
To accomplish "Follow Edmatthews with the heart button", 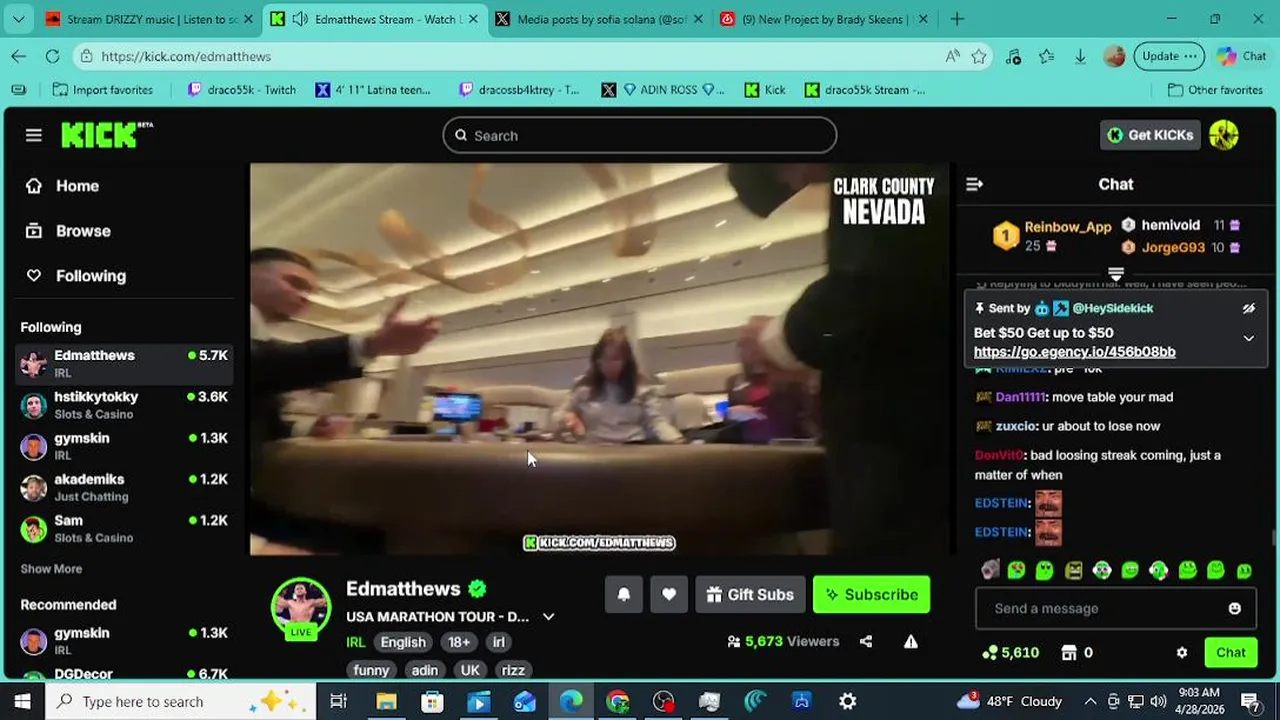I will pyautogui.click(x=669, y=594).
